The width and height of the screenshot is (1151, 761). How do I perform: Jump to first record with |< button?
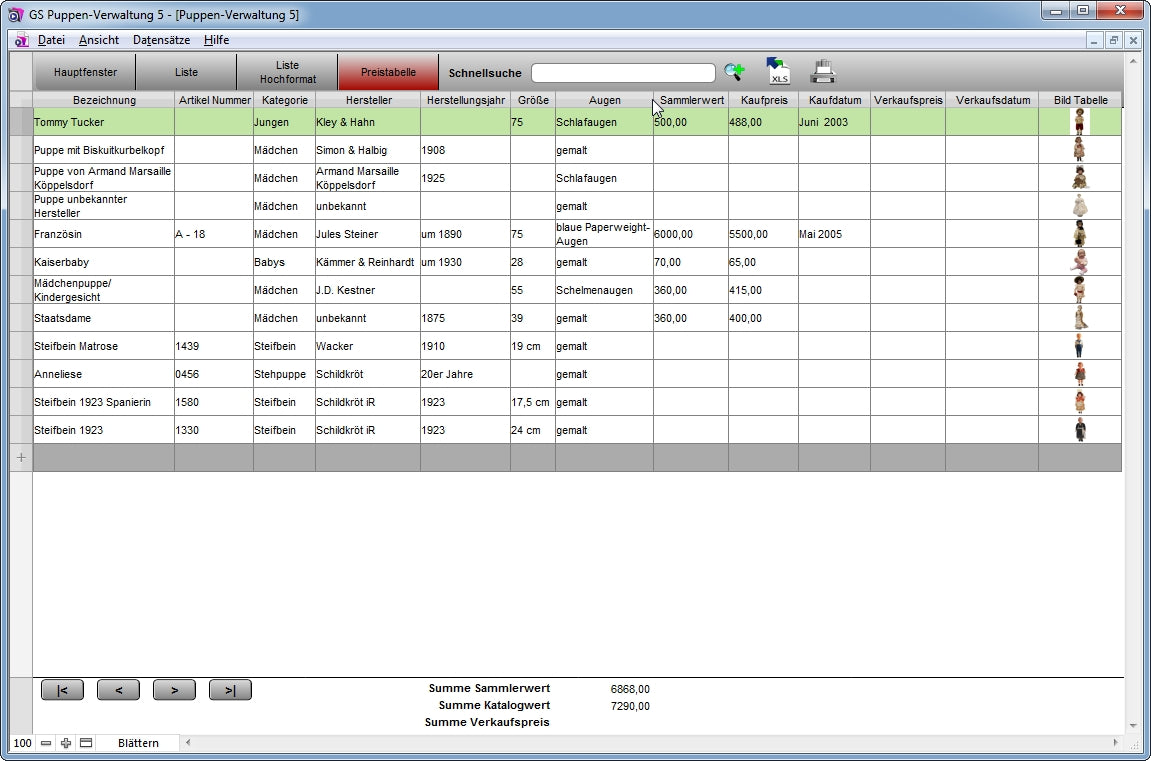pos(62,690)
